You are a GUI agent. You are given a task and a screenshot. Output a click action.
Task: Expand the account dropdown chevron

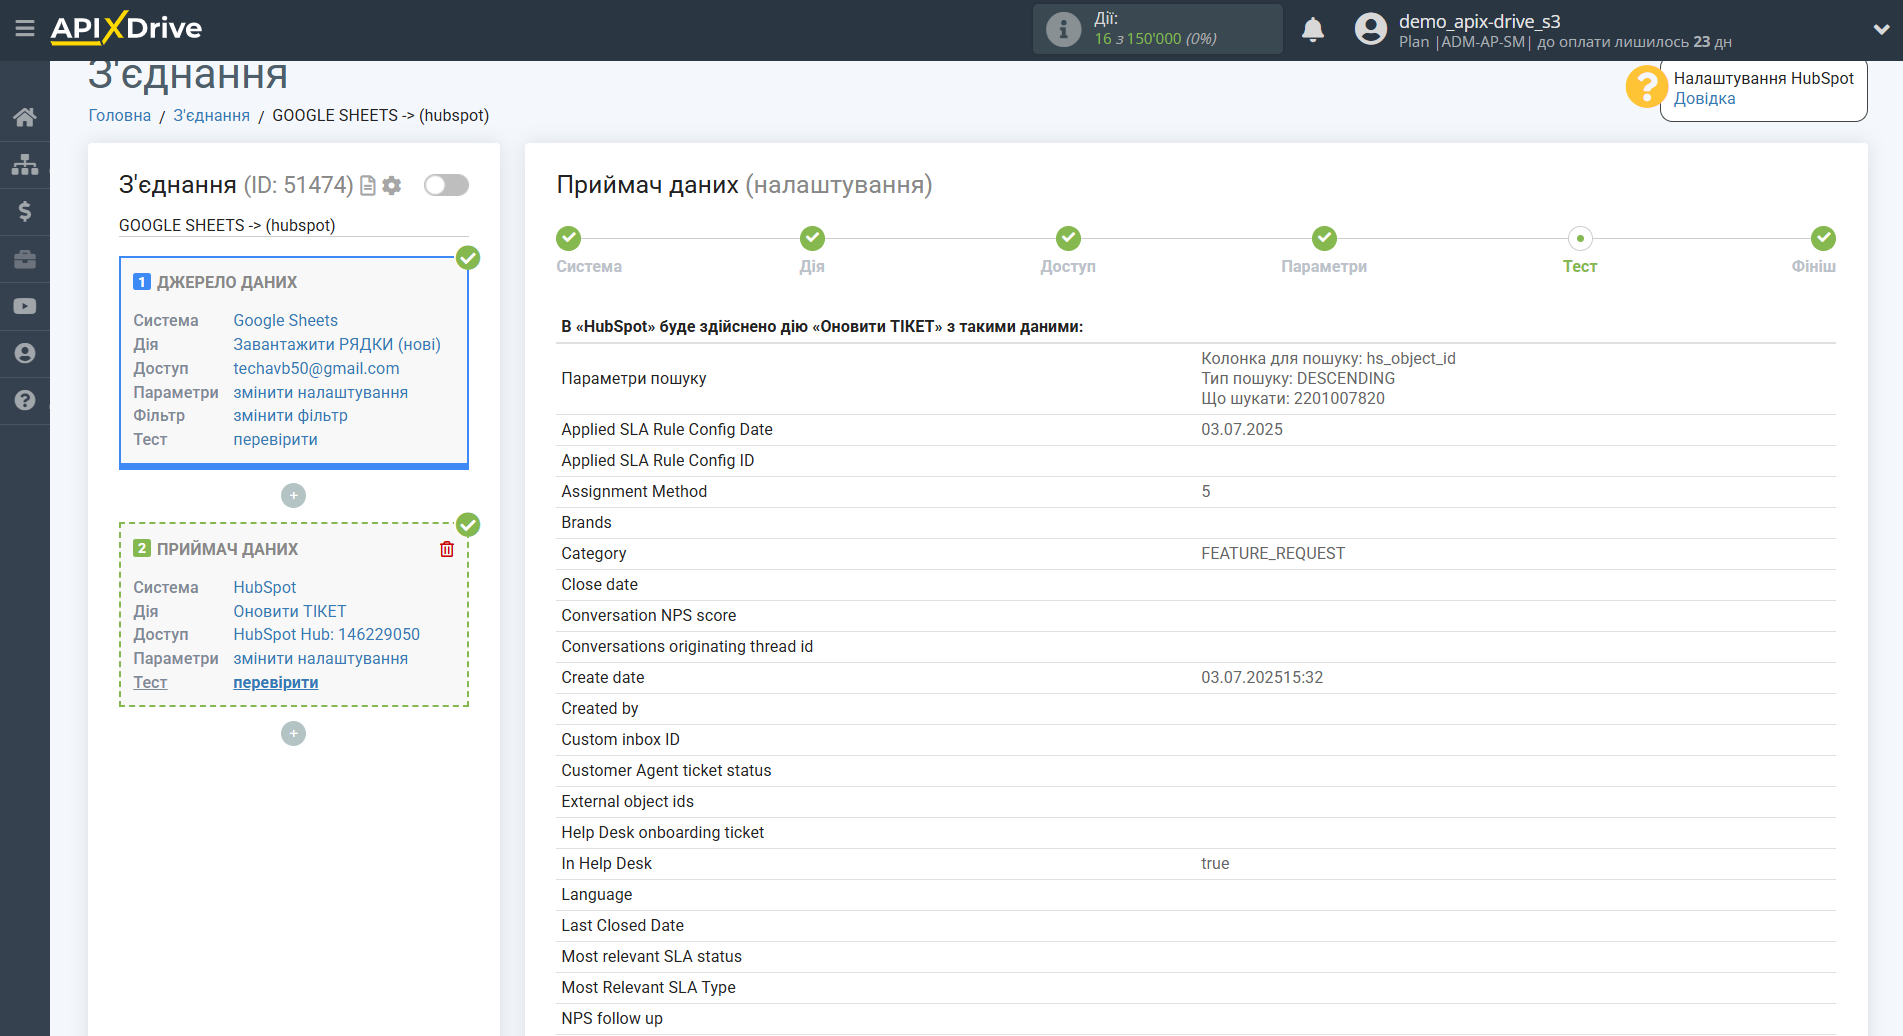[x=1881, y=30]
